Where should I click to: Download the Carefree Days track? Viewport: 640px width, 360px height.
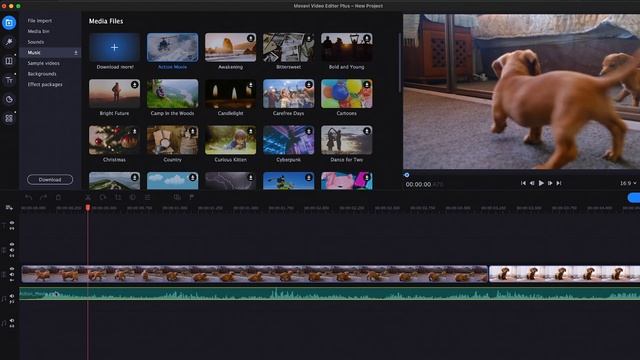(309, 85)
